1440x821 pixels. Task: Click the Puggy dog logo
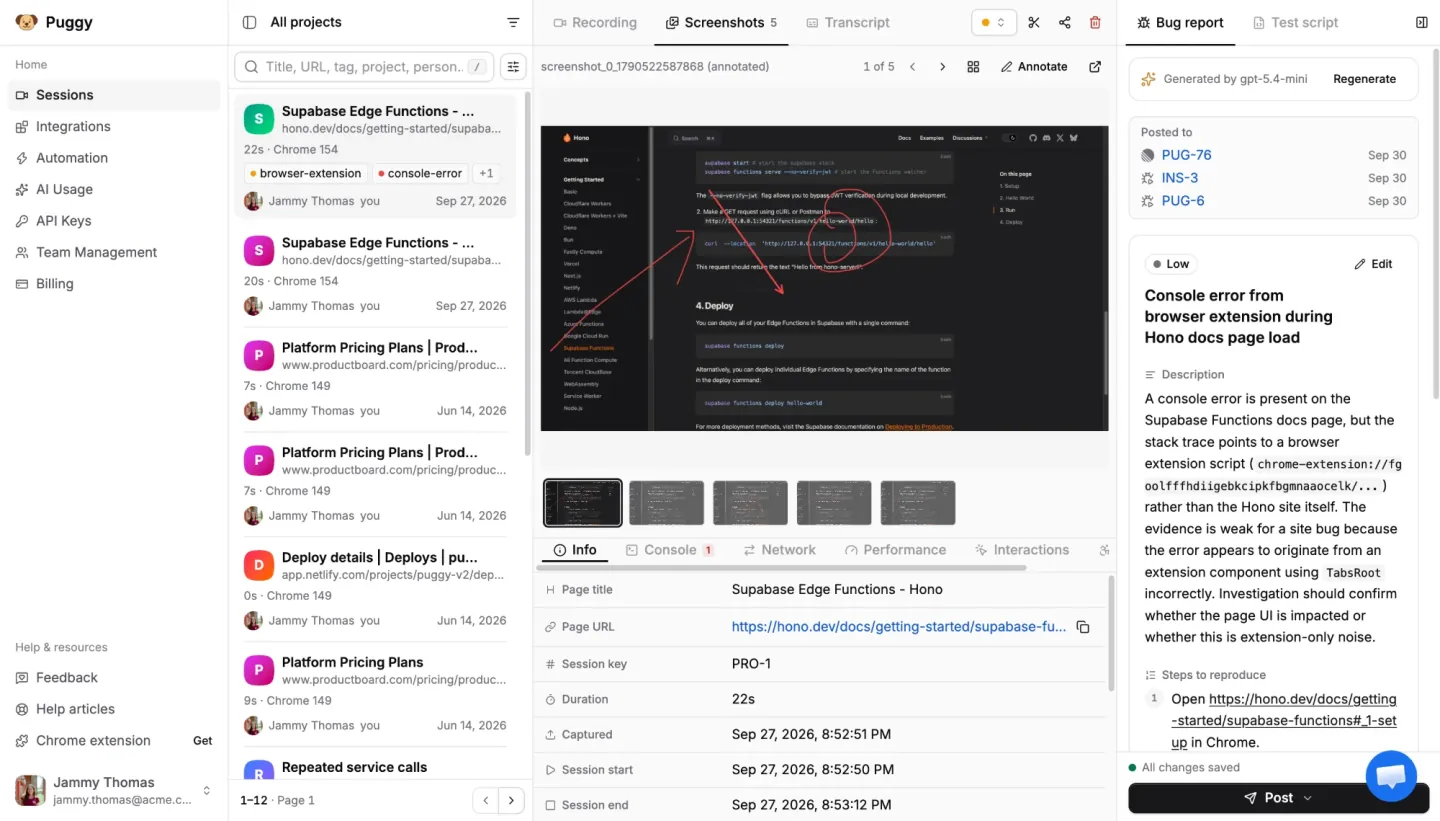point(26,22)
